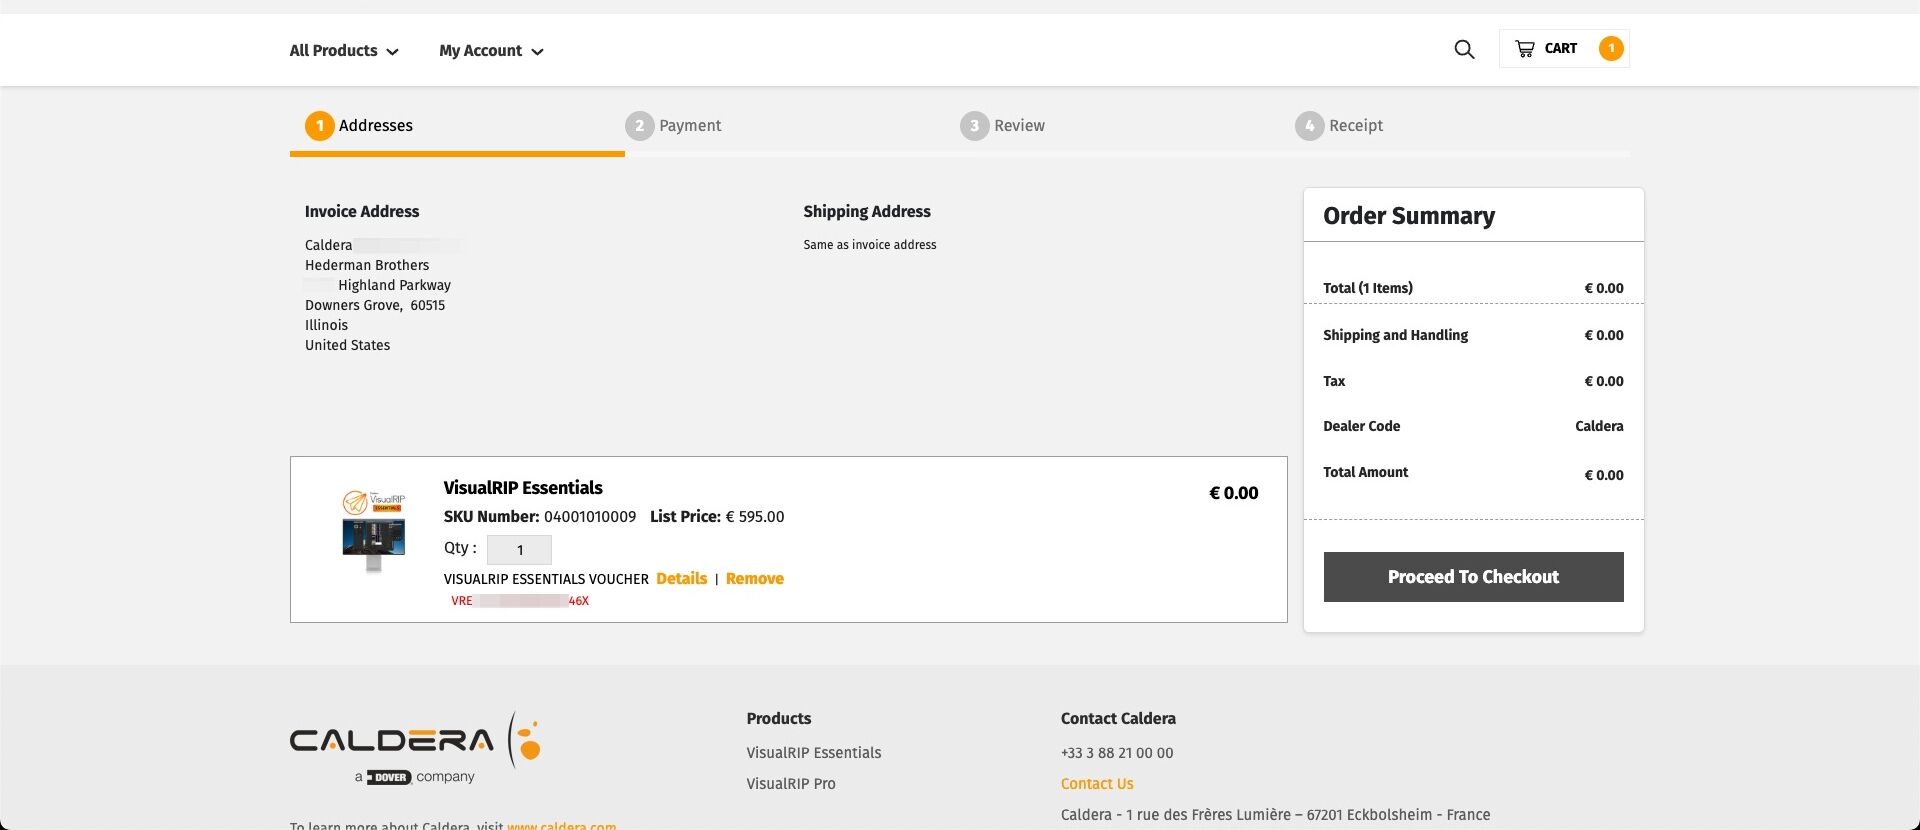Click the Dealer Code label
The image size is (1920, 830).
click(x=1362, y=426)
